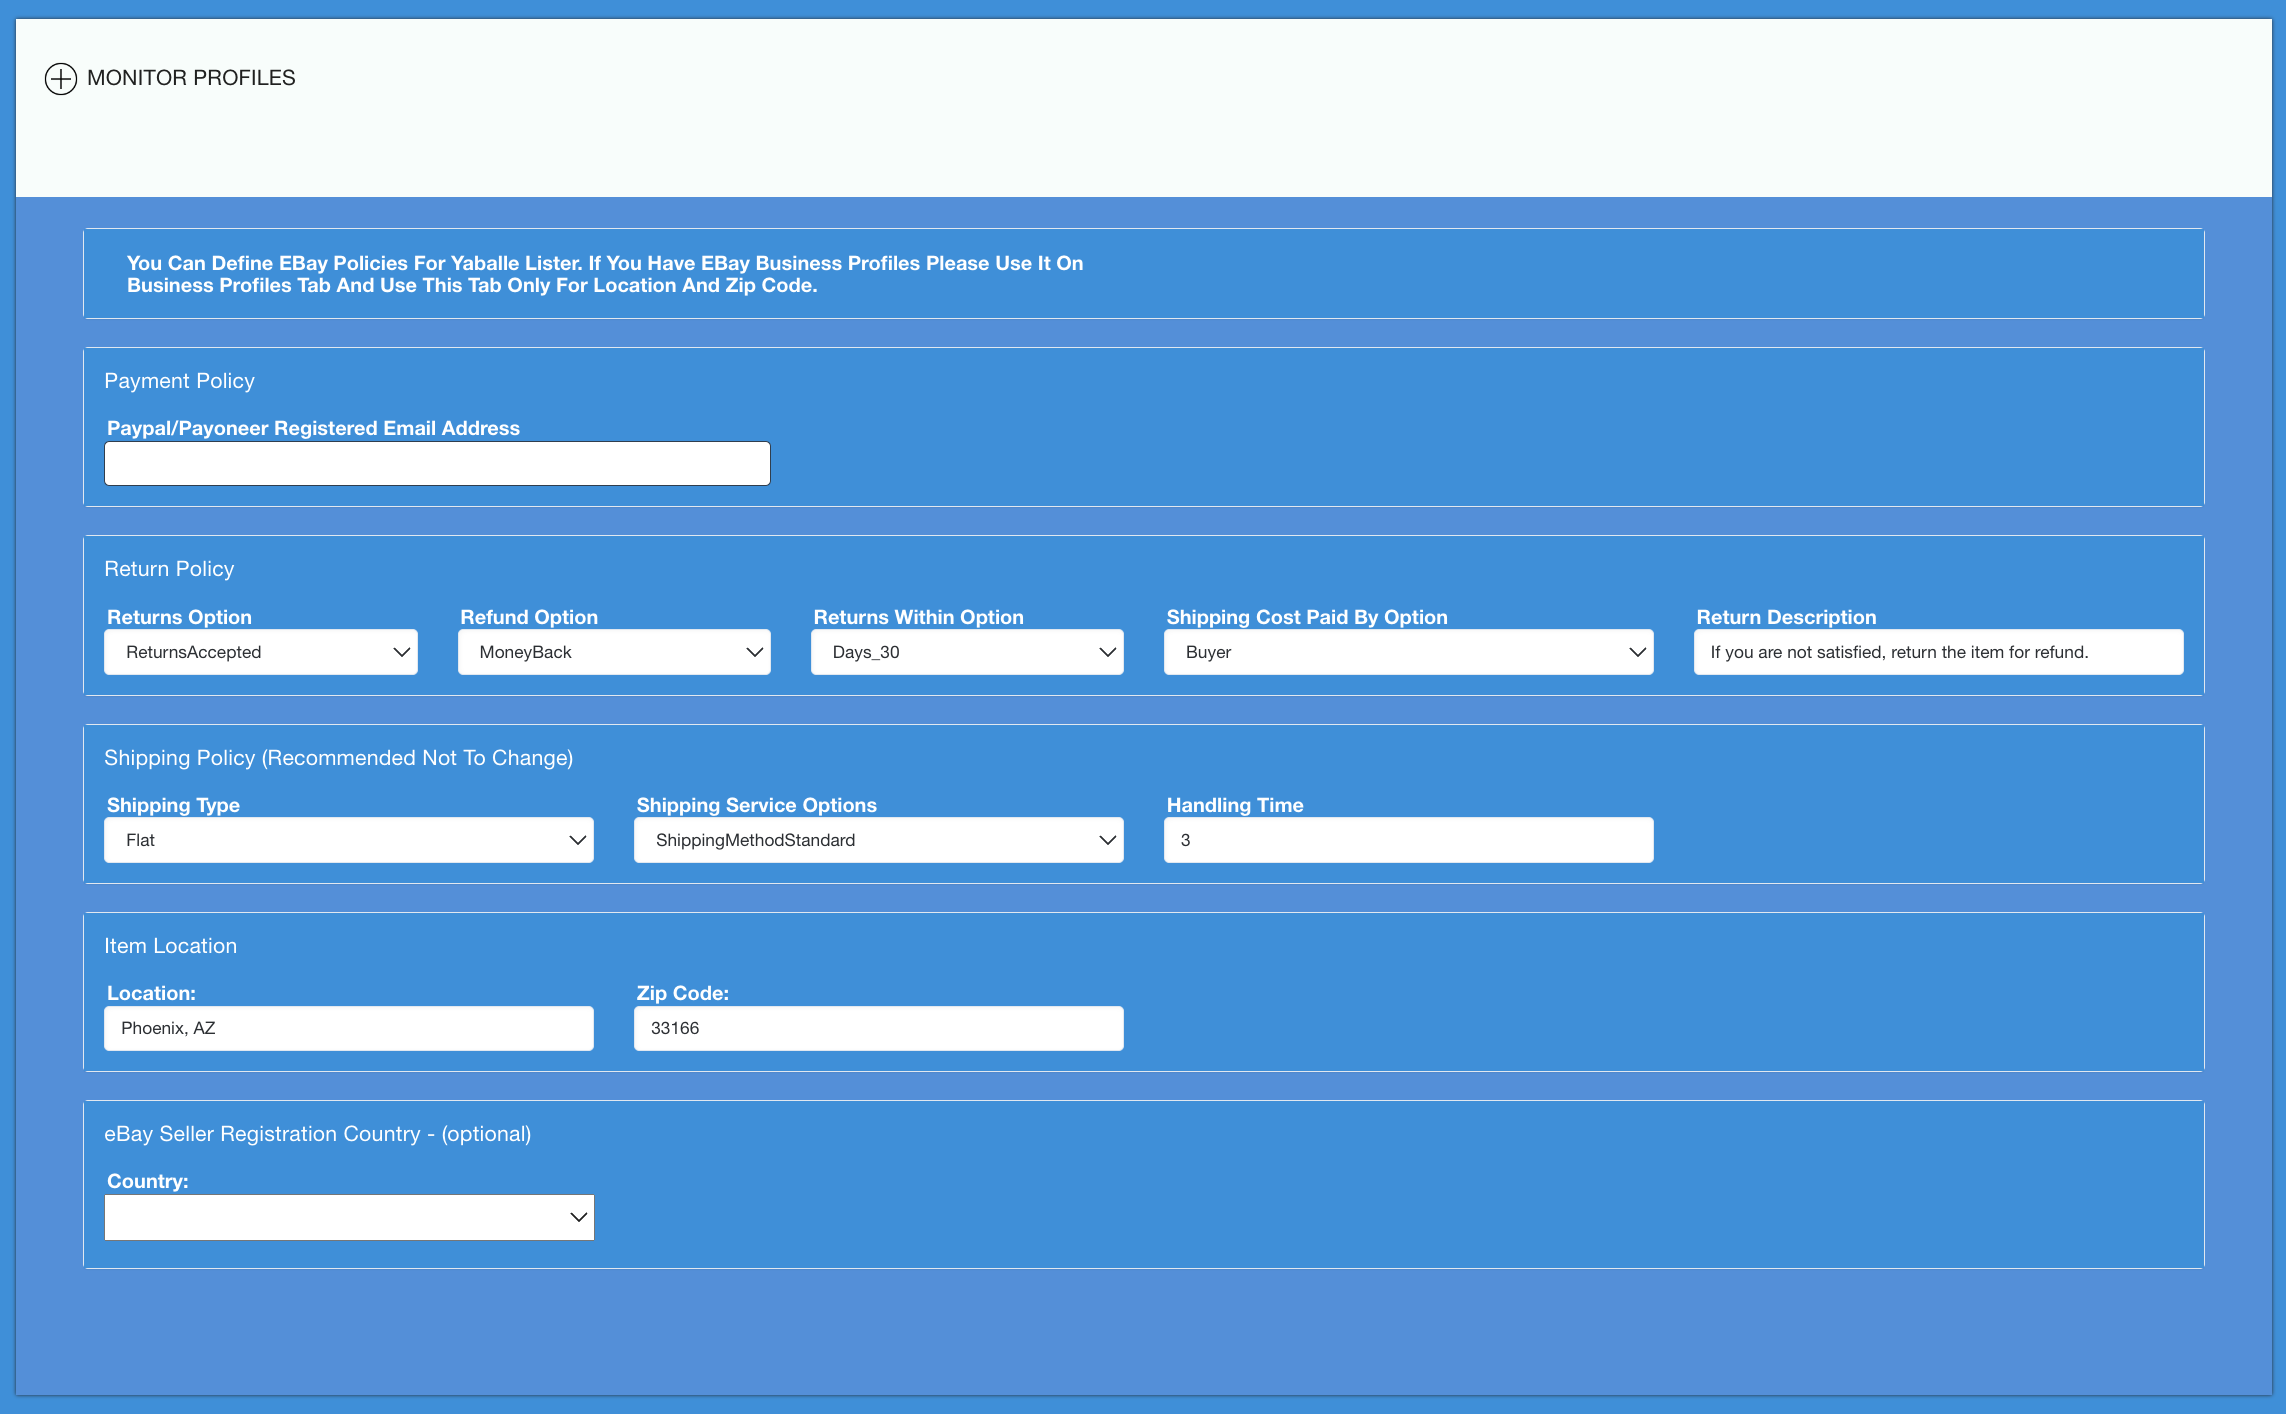2286x1414 pixels.
Task: Click chevron arrow on Shipping Cost Paid By
Action: (x=1637, y=652)
